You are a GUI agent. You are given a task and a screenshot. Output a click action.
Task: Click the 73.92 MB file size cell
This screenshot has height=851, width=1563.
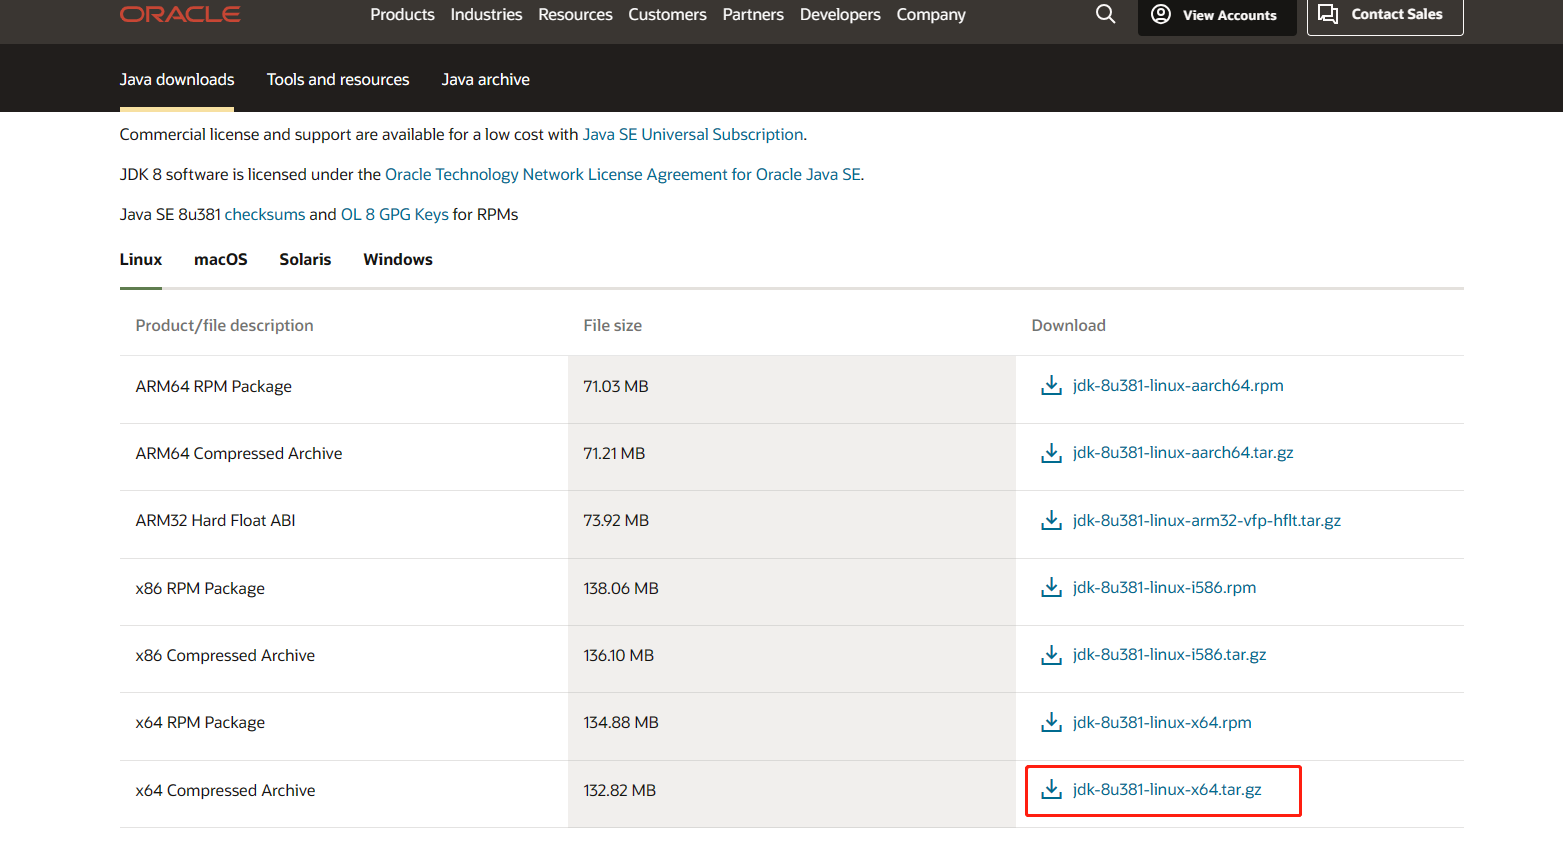point(792,524)
